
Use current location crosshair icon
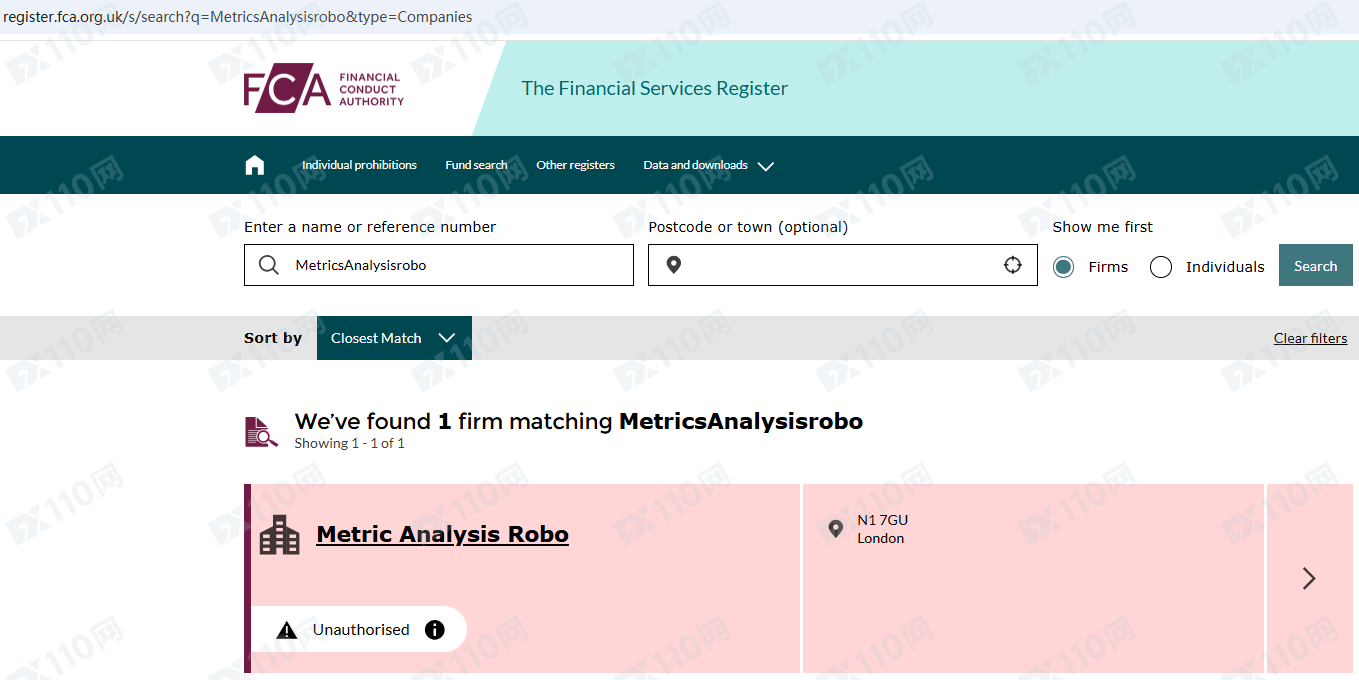click(x=1013, y=265)
